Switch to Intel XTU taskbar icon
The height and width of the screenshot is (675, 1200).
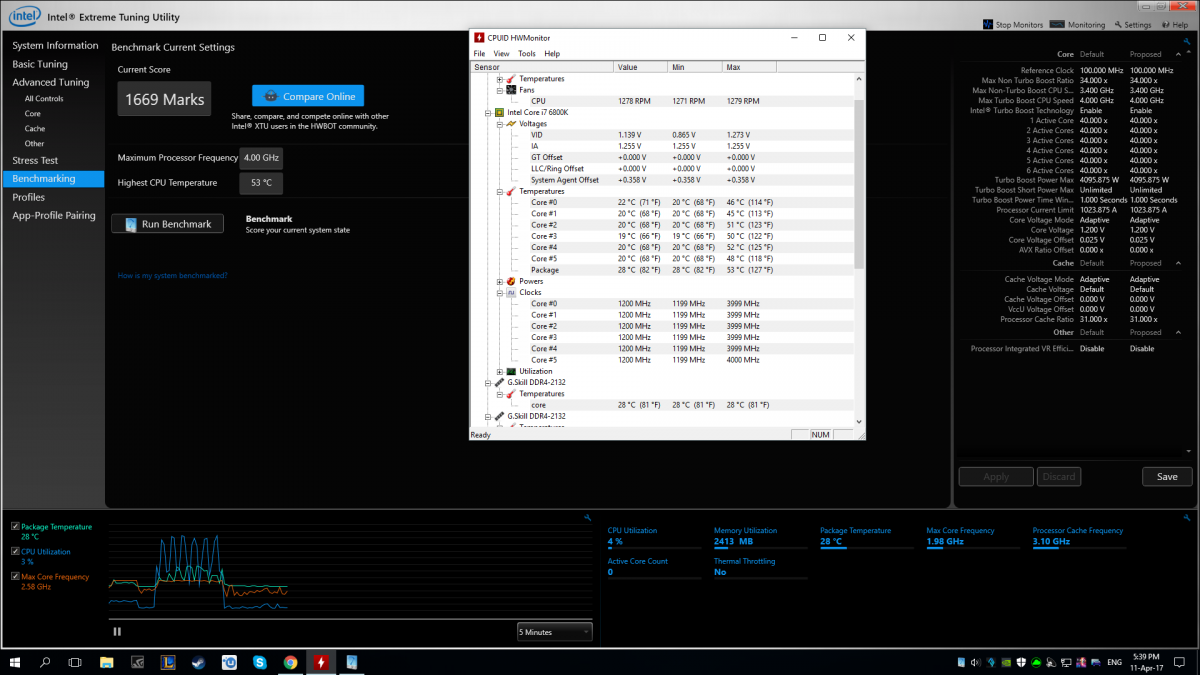click(x=351, y=662)
